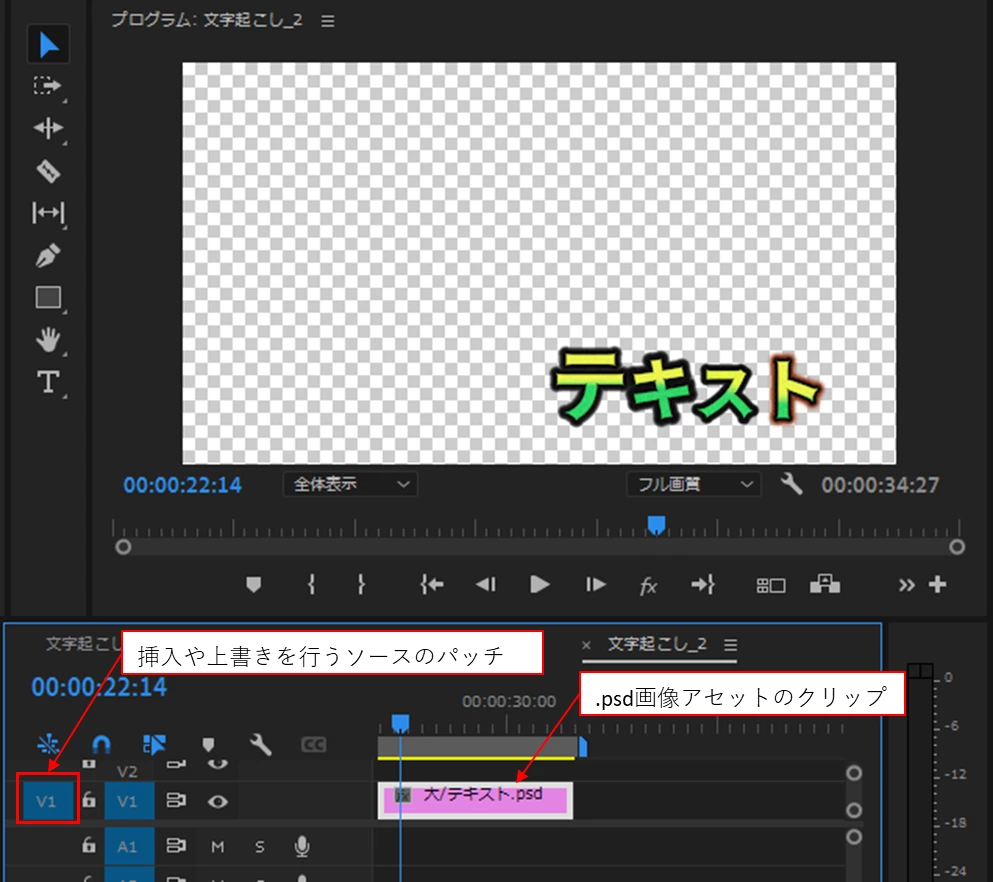This screenshot has height=882, width=993.
Task: Open the Program monitor panel menu
Action: pyautogui.click(x=327, y=21)
